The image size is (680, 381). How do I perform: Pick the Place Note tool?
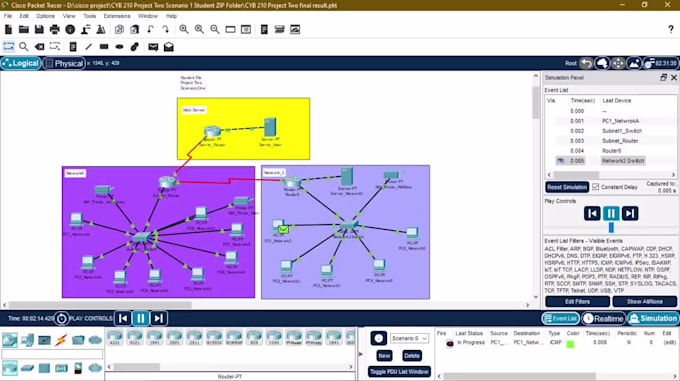point(73,47)
